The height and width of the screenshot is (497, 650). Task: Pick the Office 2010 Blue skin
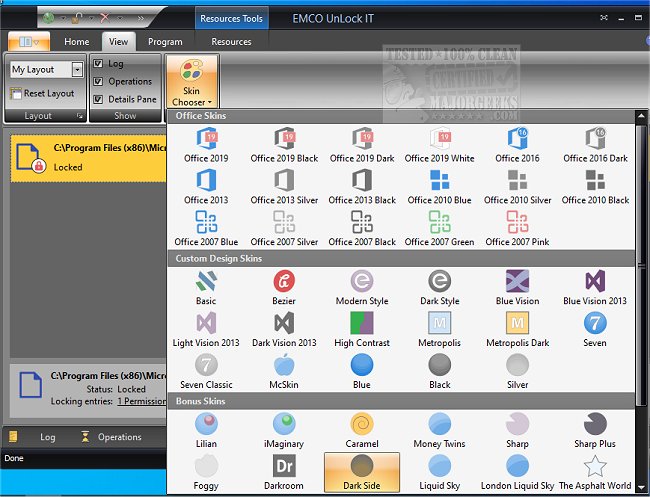click(439, 187)
